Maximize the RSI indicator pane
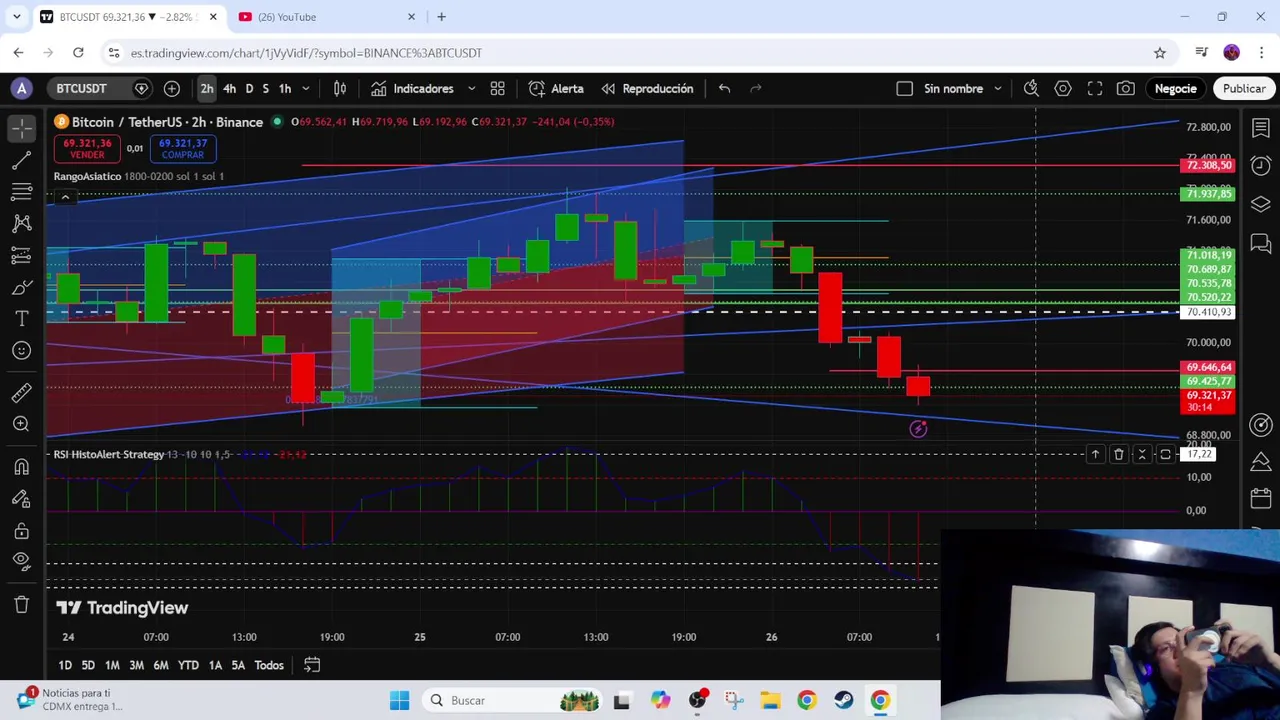The height and width of the screenshot is (720, 1280). pyautogui.click(x=1165, y=455)
